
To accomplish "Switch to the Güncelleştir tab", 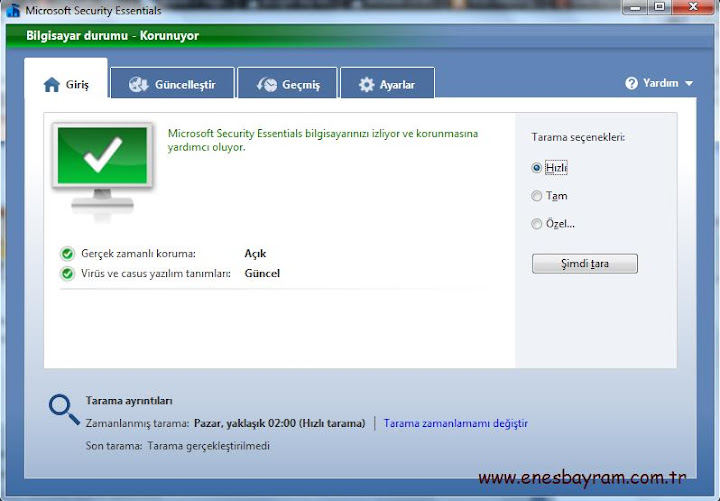I will pyautogui.click(x=173, y=83).
